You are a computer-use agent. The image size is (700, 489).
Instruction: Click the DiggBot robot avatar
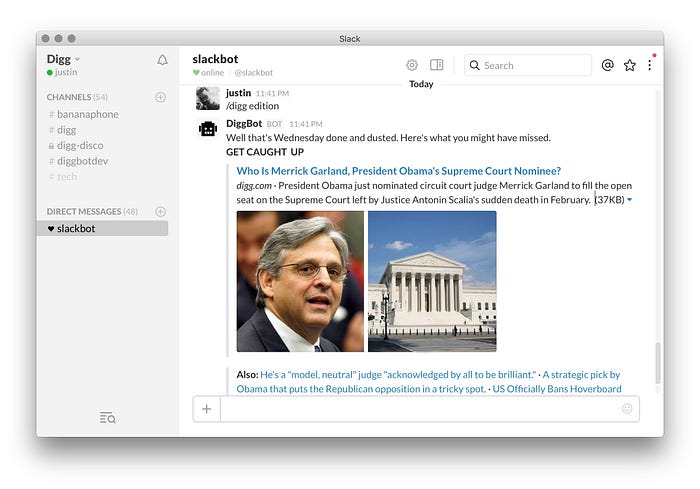(x=208, y=130)
